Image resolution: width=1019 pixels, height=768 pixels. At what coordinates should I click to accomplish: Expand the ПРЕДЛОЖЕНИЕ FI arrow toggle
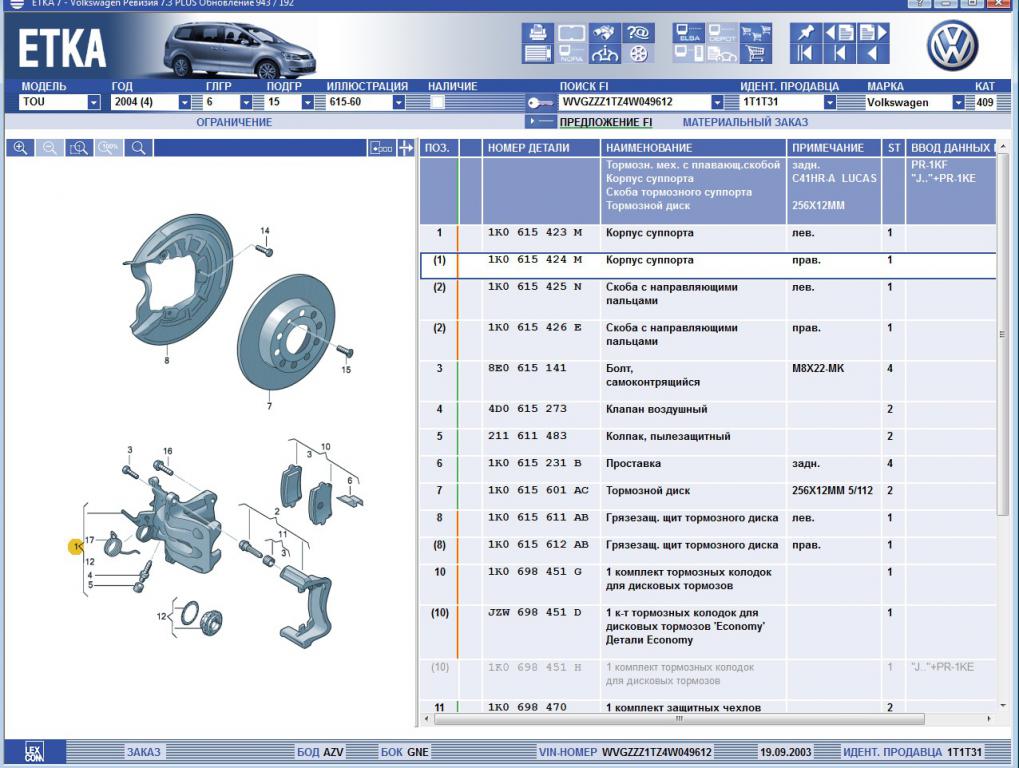point(539,122)
